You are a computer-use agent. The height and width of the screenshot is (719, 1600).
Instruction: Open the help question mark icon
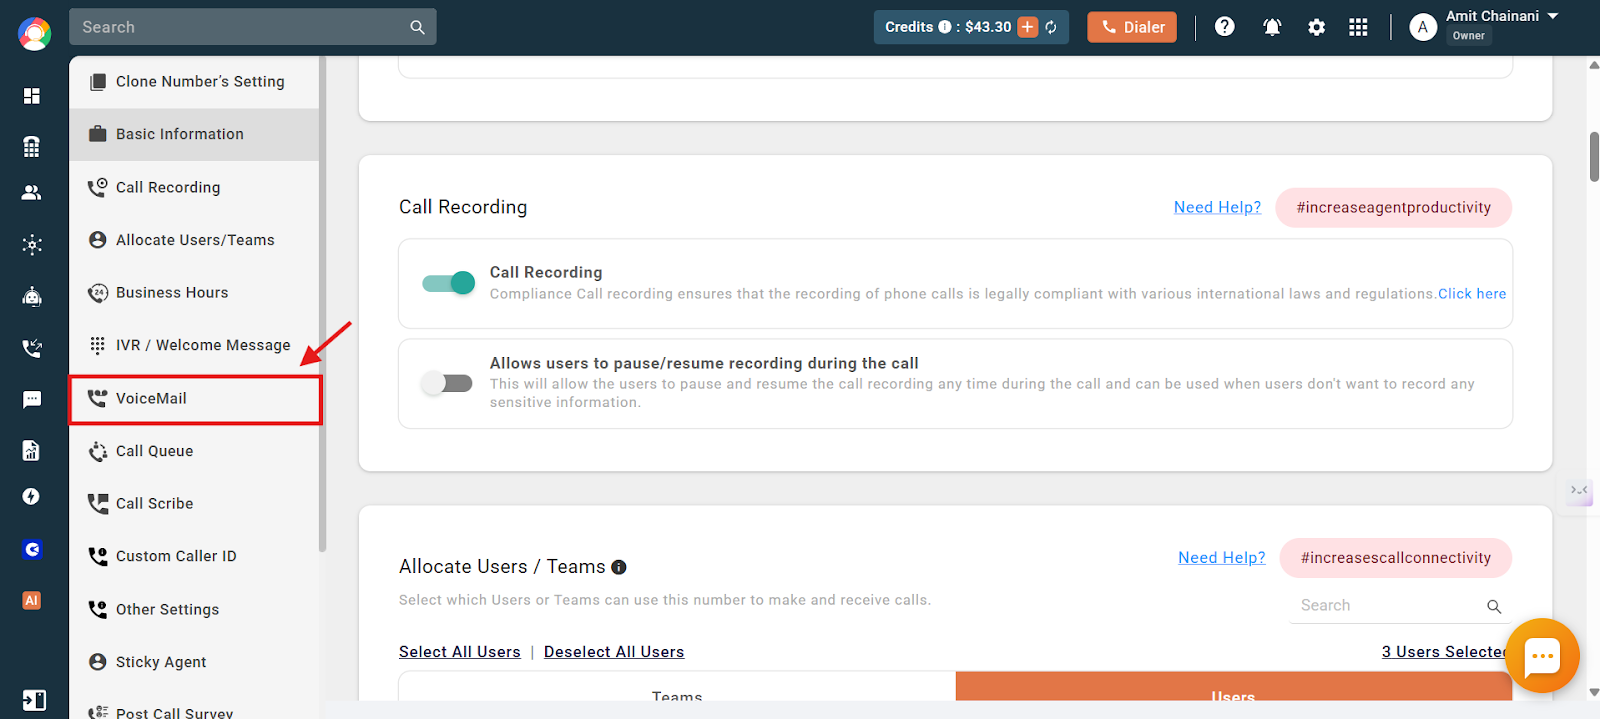coord(1224,27)
